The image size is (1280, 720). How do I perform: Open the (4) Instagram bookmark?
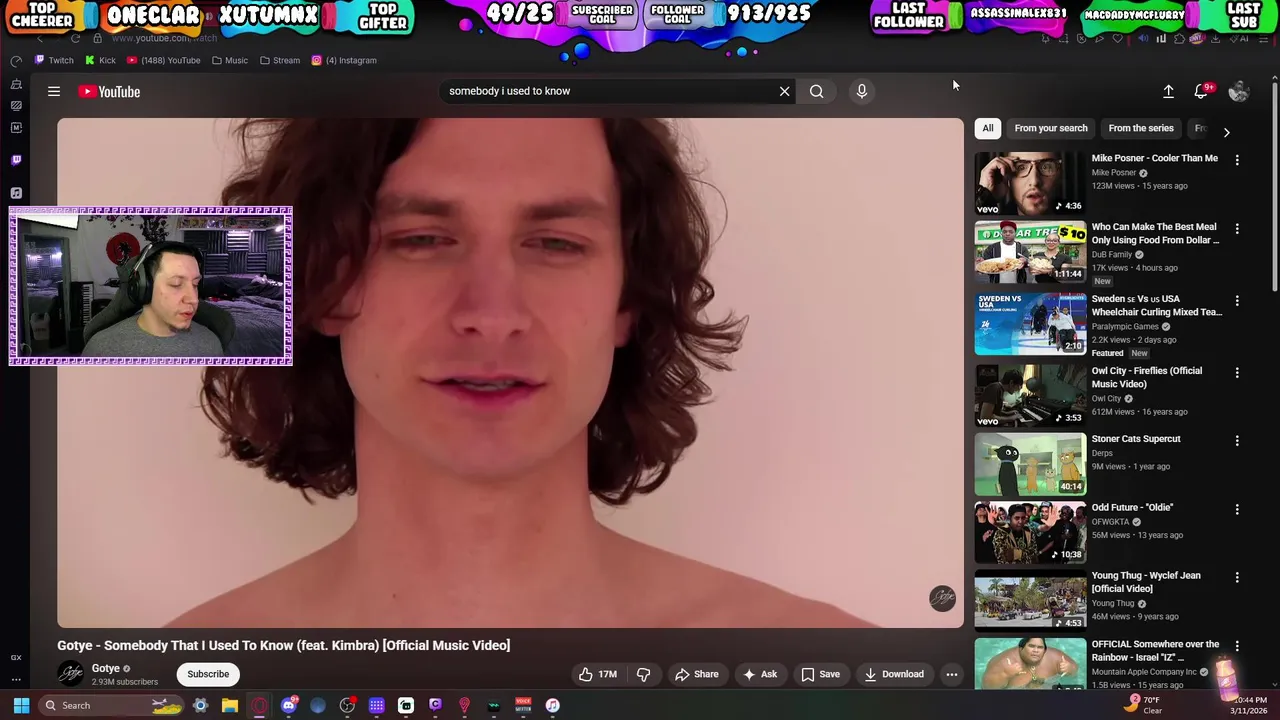(x=344, y=60)
